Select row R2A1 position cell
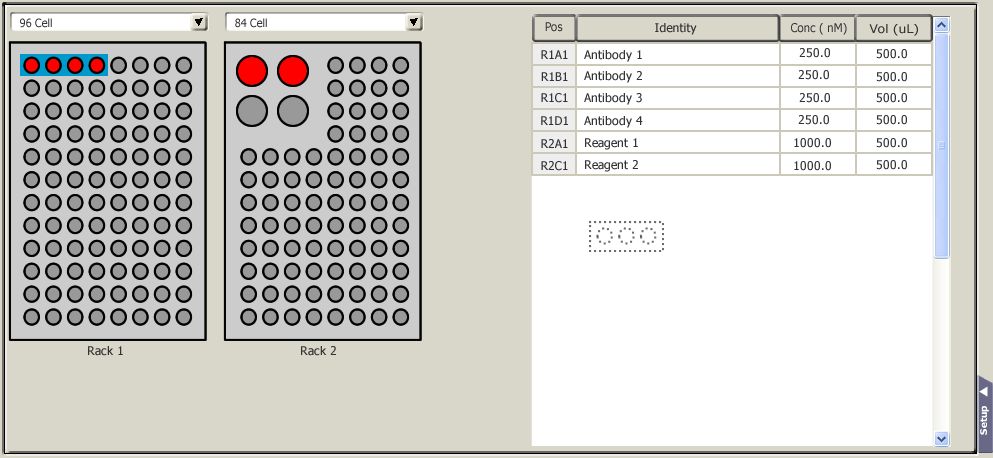Screen dimensions: 993x458 pos(553,143)
